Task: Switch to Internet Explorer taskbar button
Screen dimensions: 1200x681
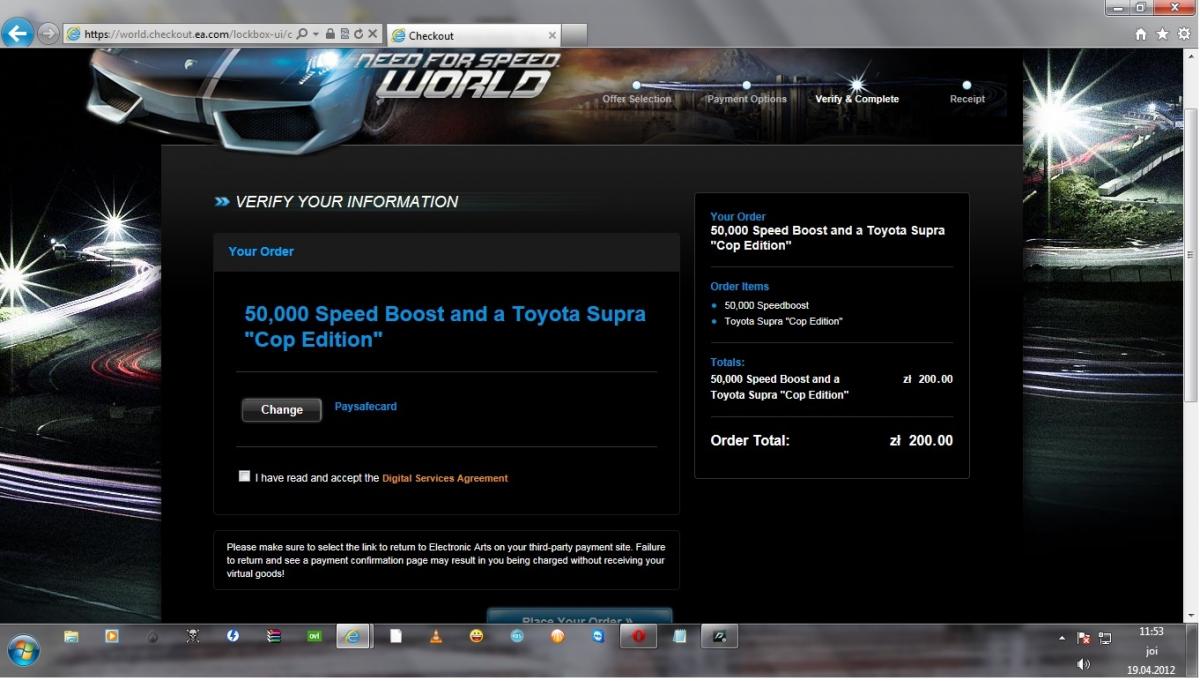Action: pyautogui.click(x=353, y=636)
